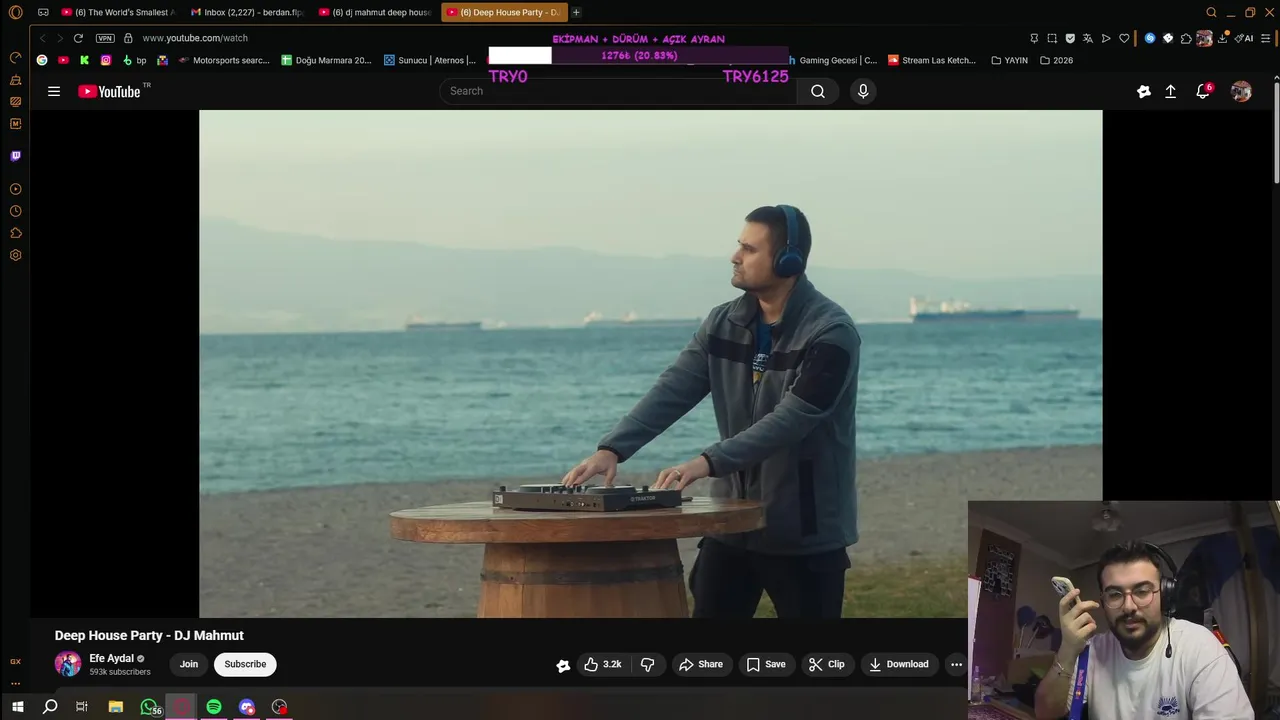This screenshot has width=1280, height=720.
Task: Open sidebar history clock icon
Action: (x=15, y=211)
